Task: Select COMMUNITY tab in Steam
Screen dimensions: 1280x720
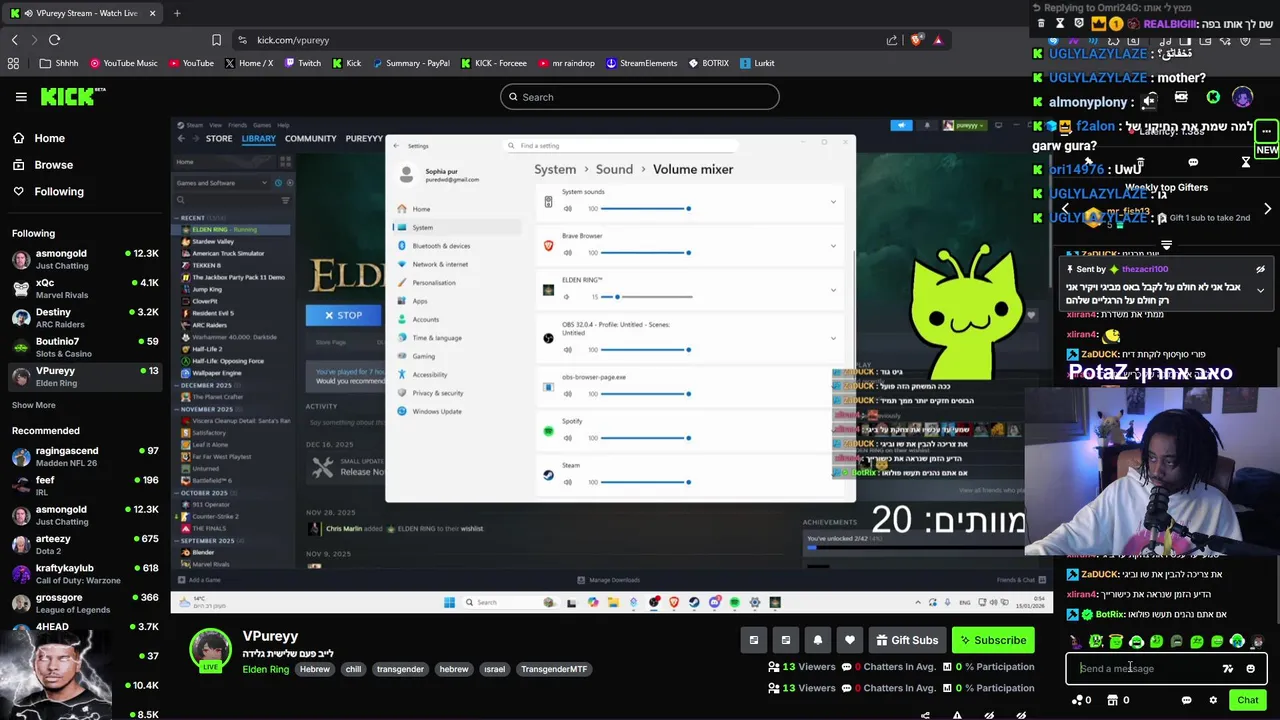Action: point(310,138)
